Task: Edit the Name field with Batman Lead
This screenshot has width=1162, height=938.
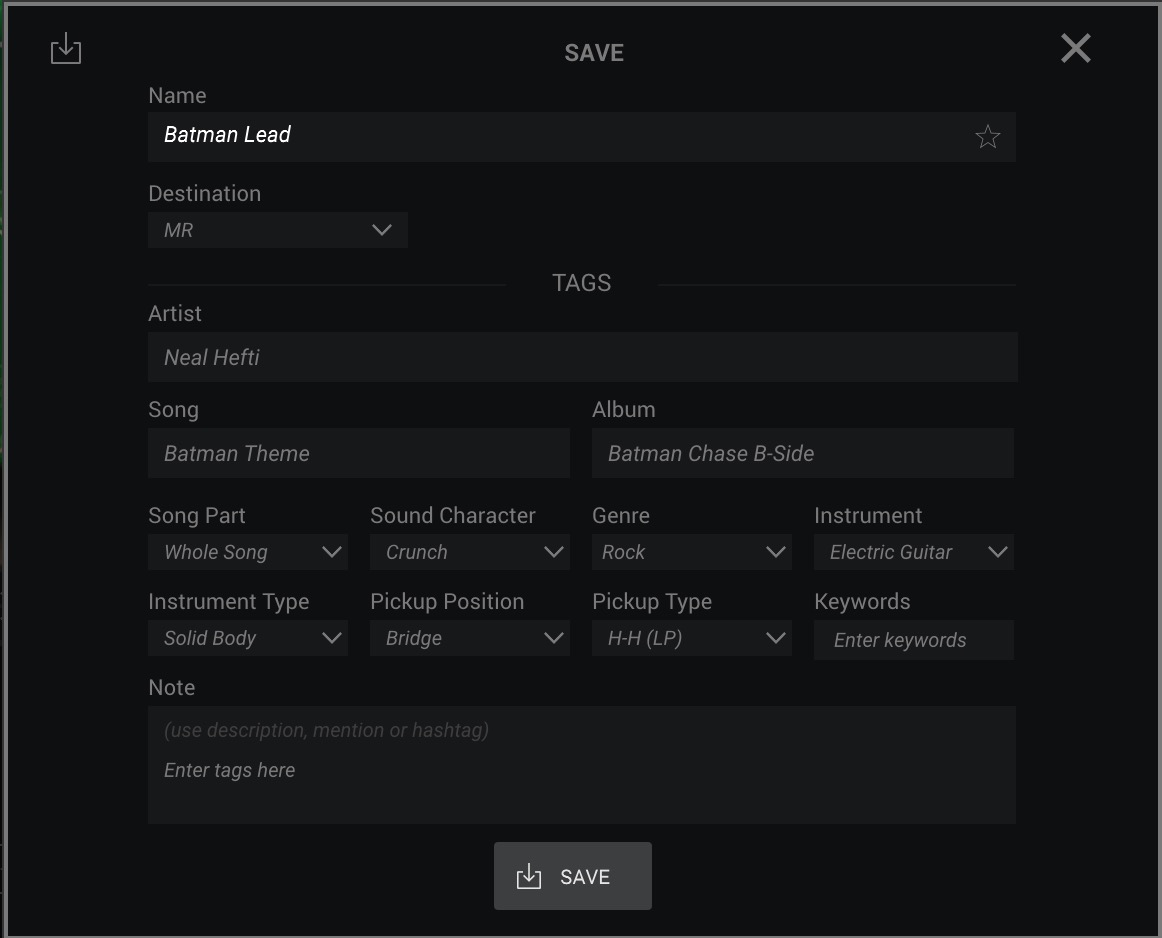Action: (582, 136)
